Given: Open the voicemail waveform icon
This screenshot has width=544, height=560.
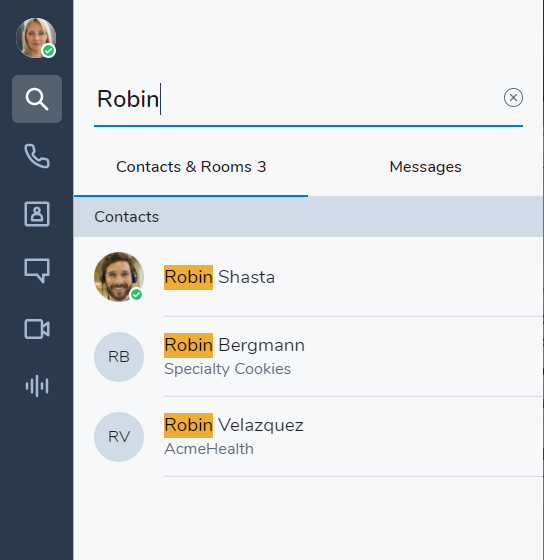Looking at the screenshot, I should pyautogui.click(x=37, y=386).
